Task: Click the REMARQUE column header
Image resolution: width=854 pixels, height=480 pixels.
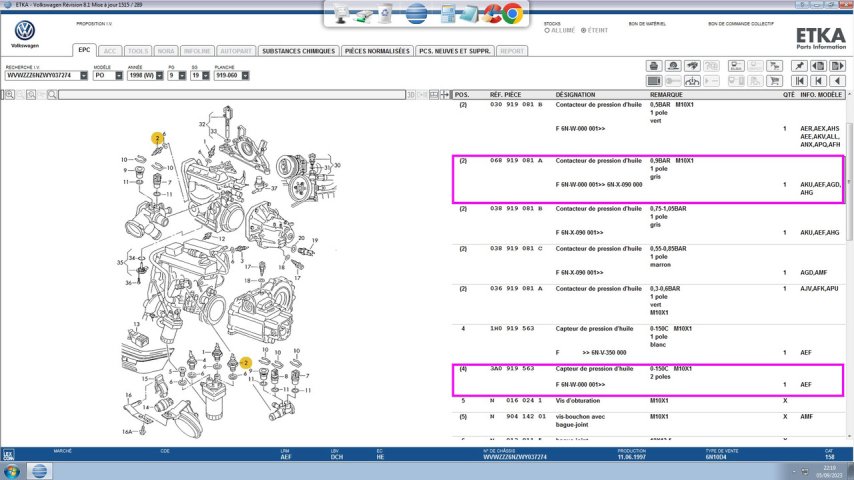Action: coord(666,95)
